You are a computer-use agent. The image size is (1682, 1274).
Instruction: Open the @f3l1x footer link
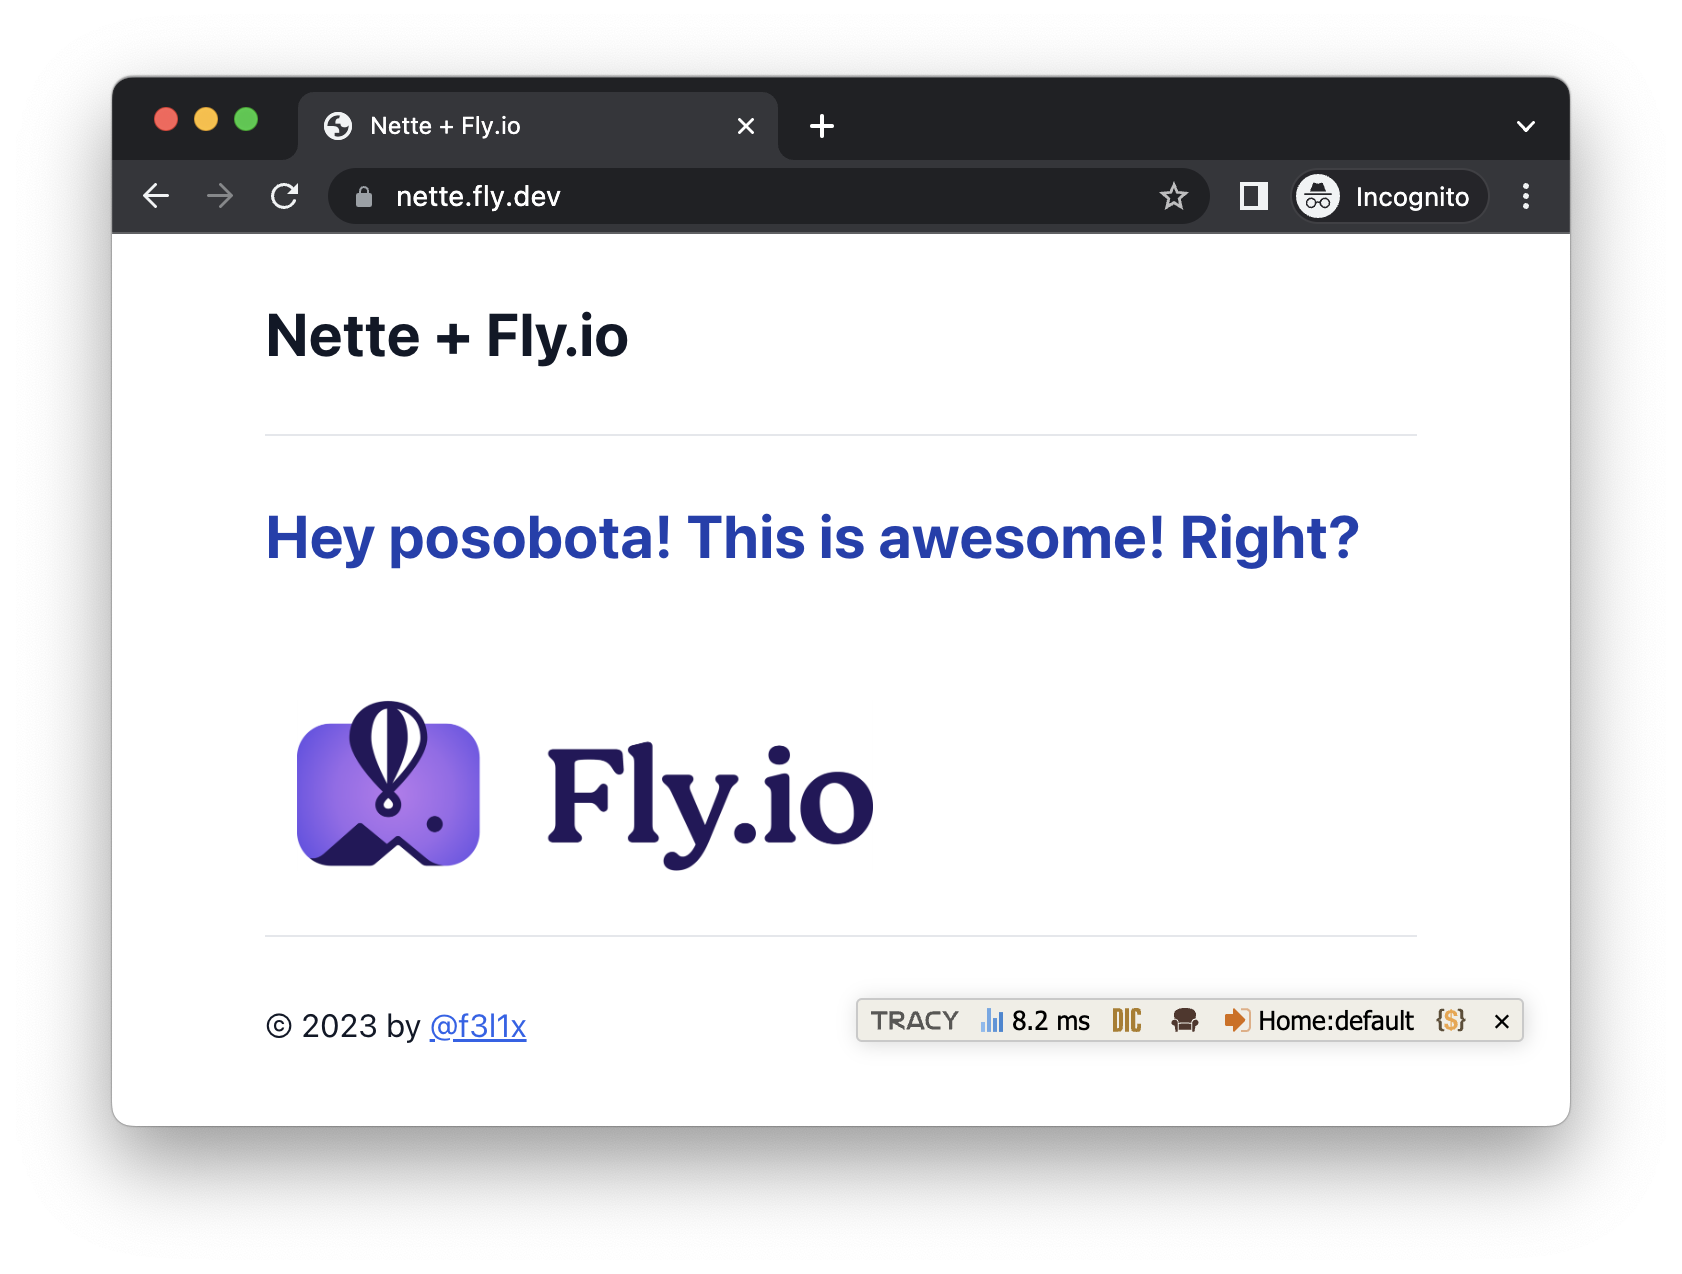(x=478, y=1026)
